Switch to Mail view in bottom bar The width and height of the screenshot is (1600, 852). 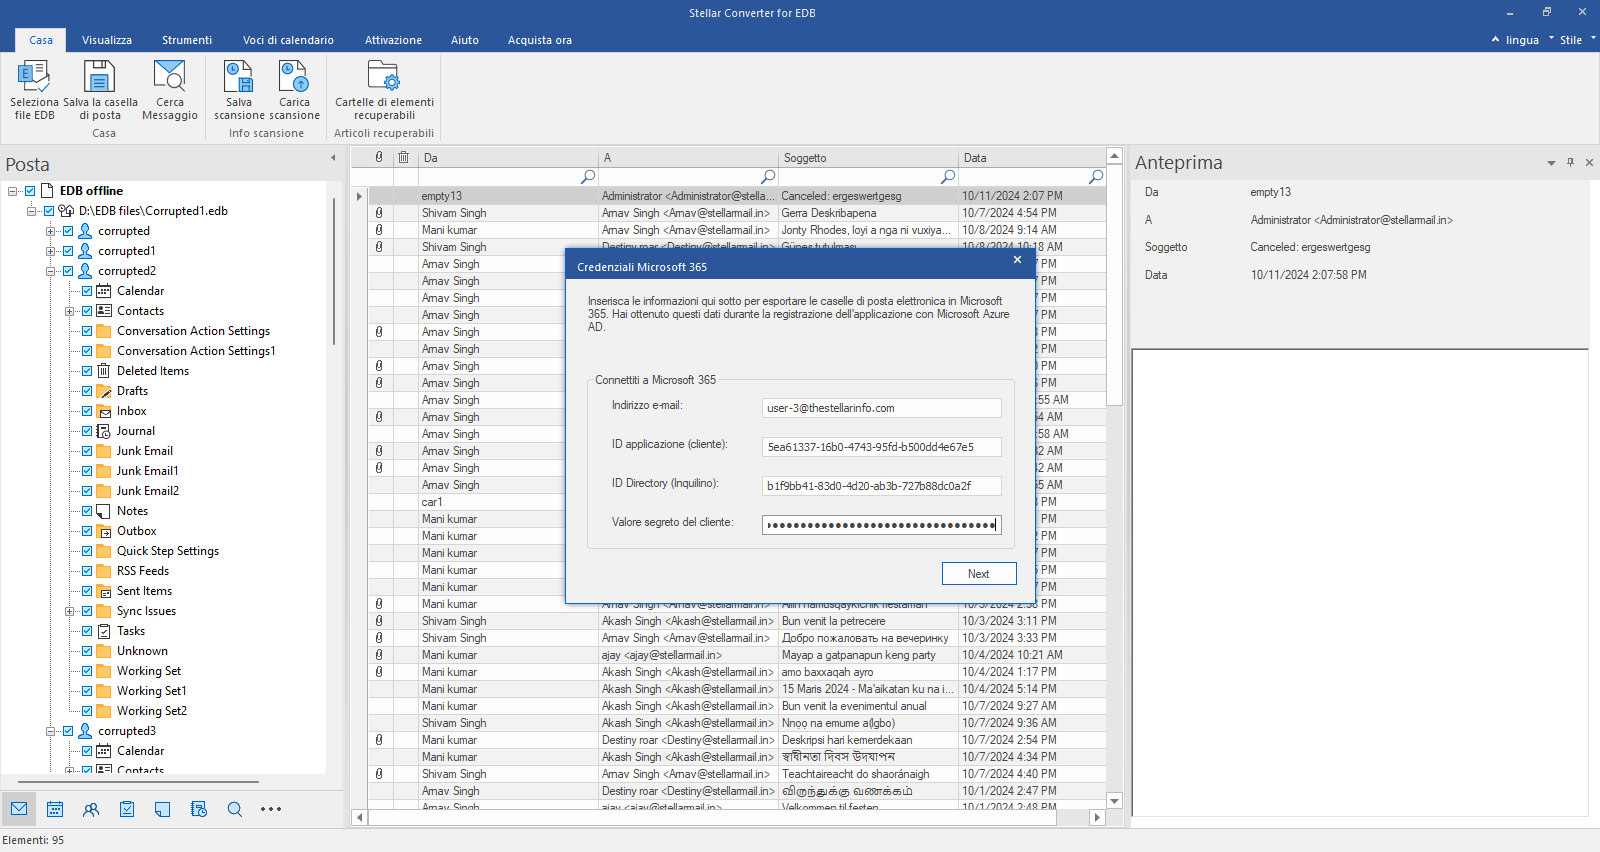(x=19, y=809)
